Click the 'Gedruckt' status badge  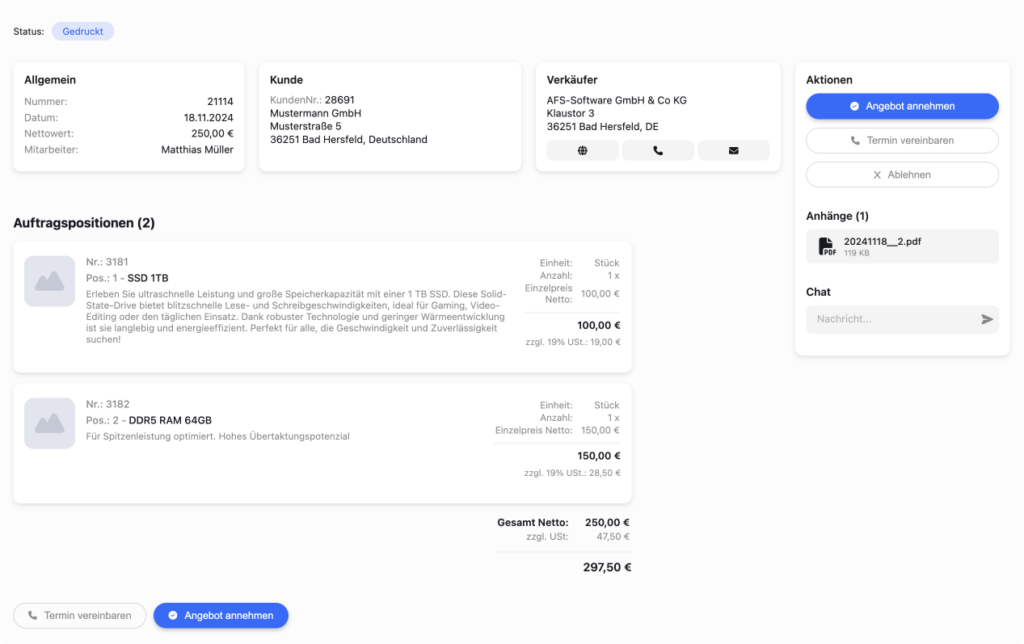coord(83,31)
